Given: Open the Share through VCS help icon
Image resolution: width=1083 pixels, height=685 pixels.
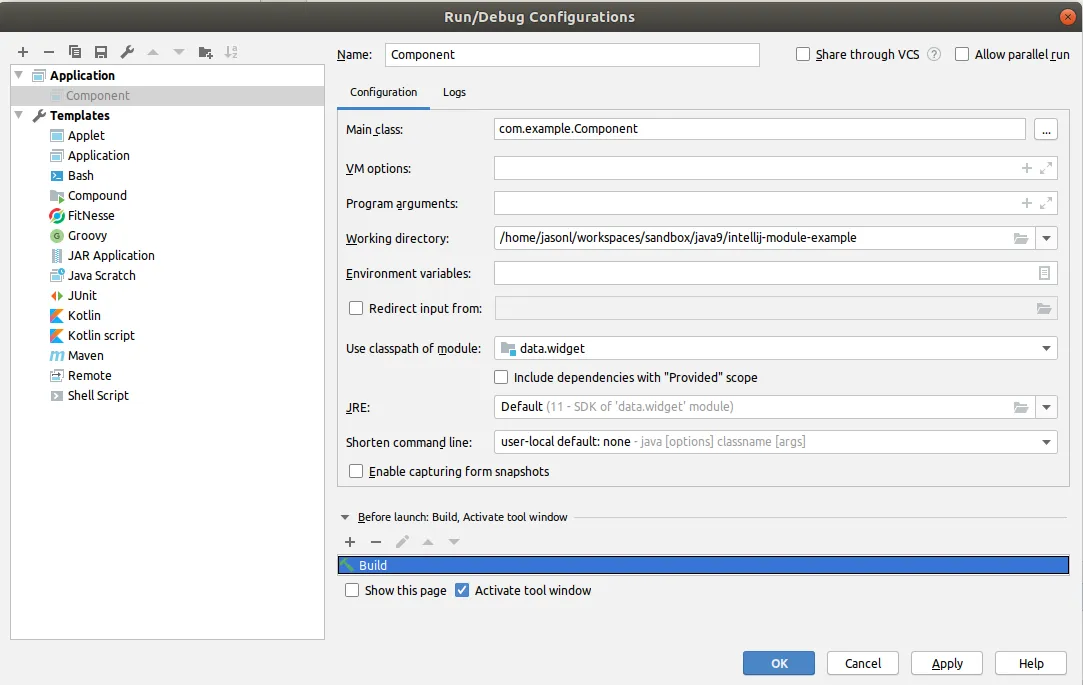Looking at the screenshot, I should [x=934, y=55].
